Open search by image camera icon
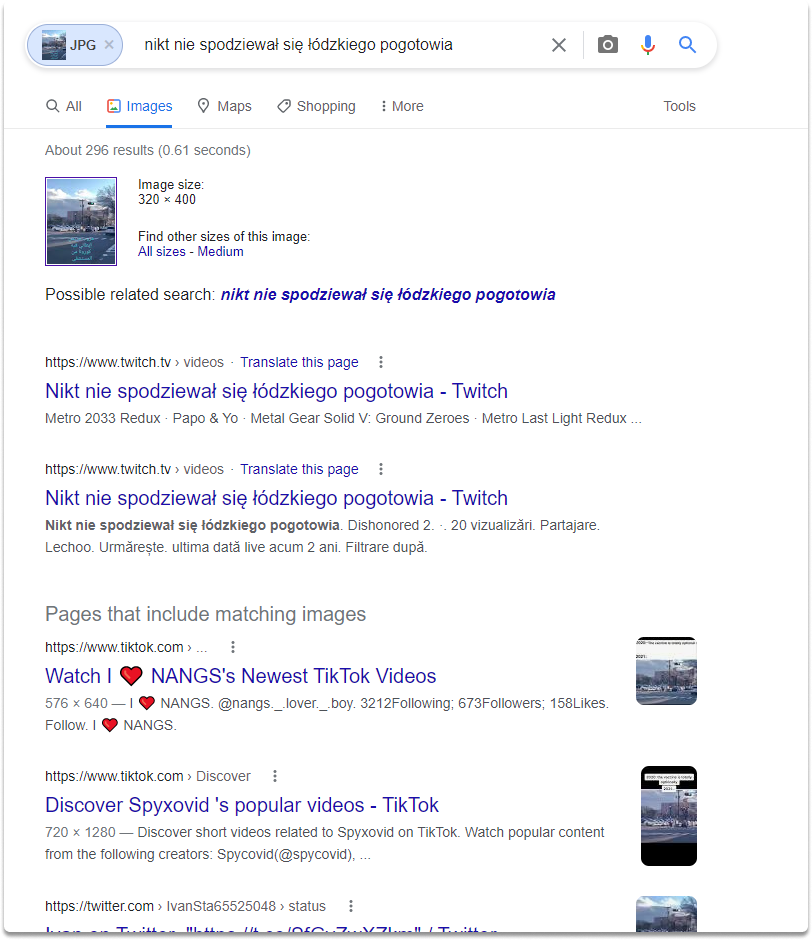The height and width of the screenshot is (940, 812). pyautogui.click(x=608, y=45)
